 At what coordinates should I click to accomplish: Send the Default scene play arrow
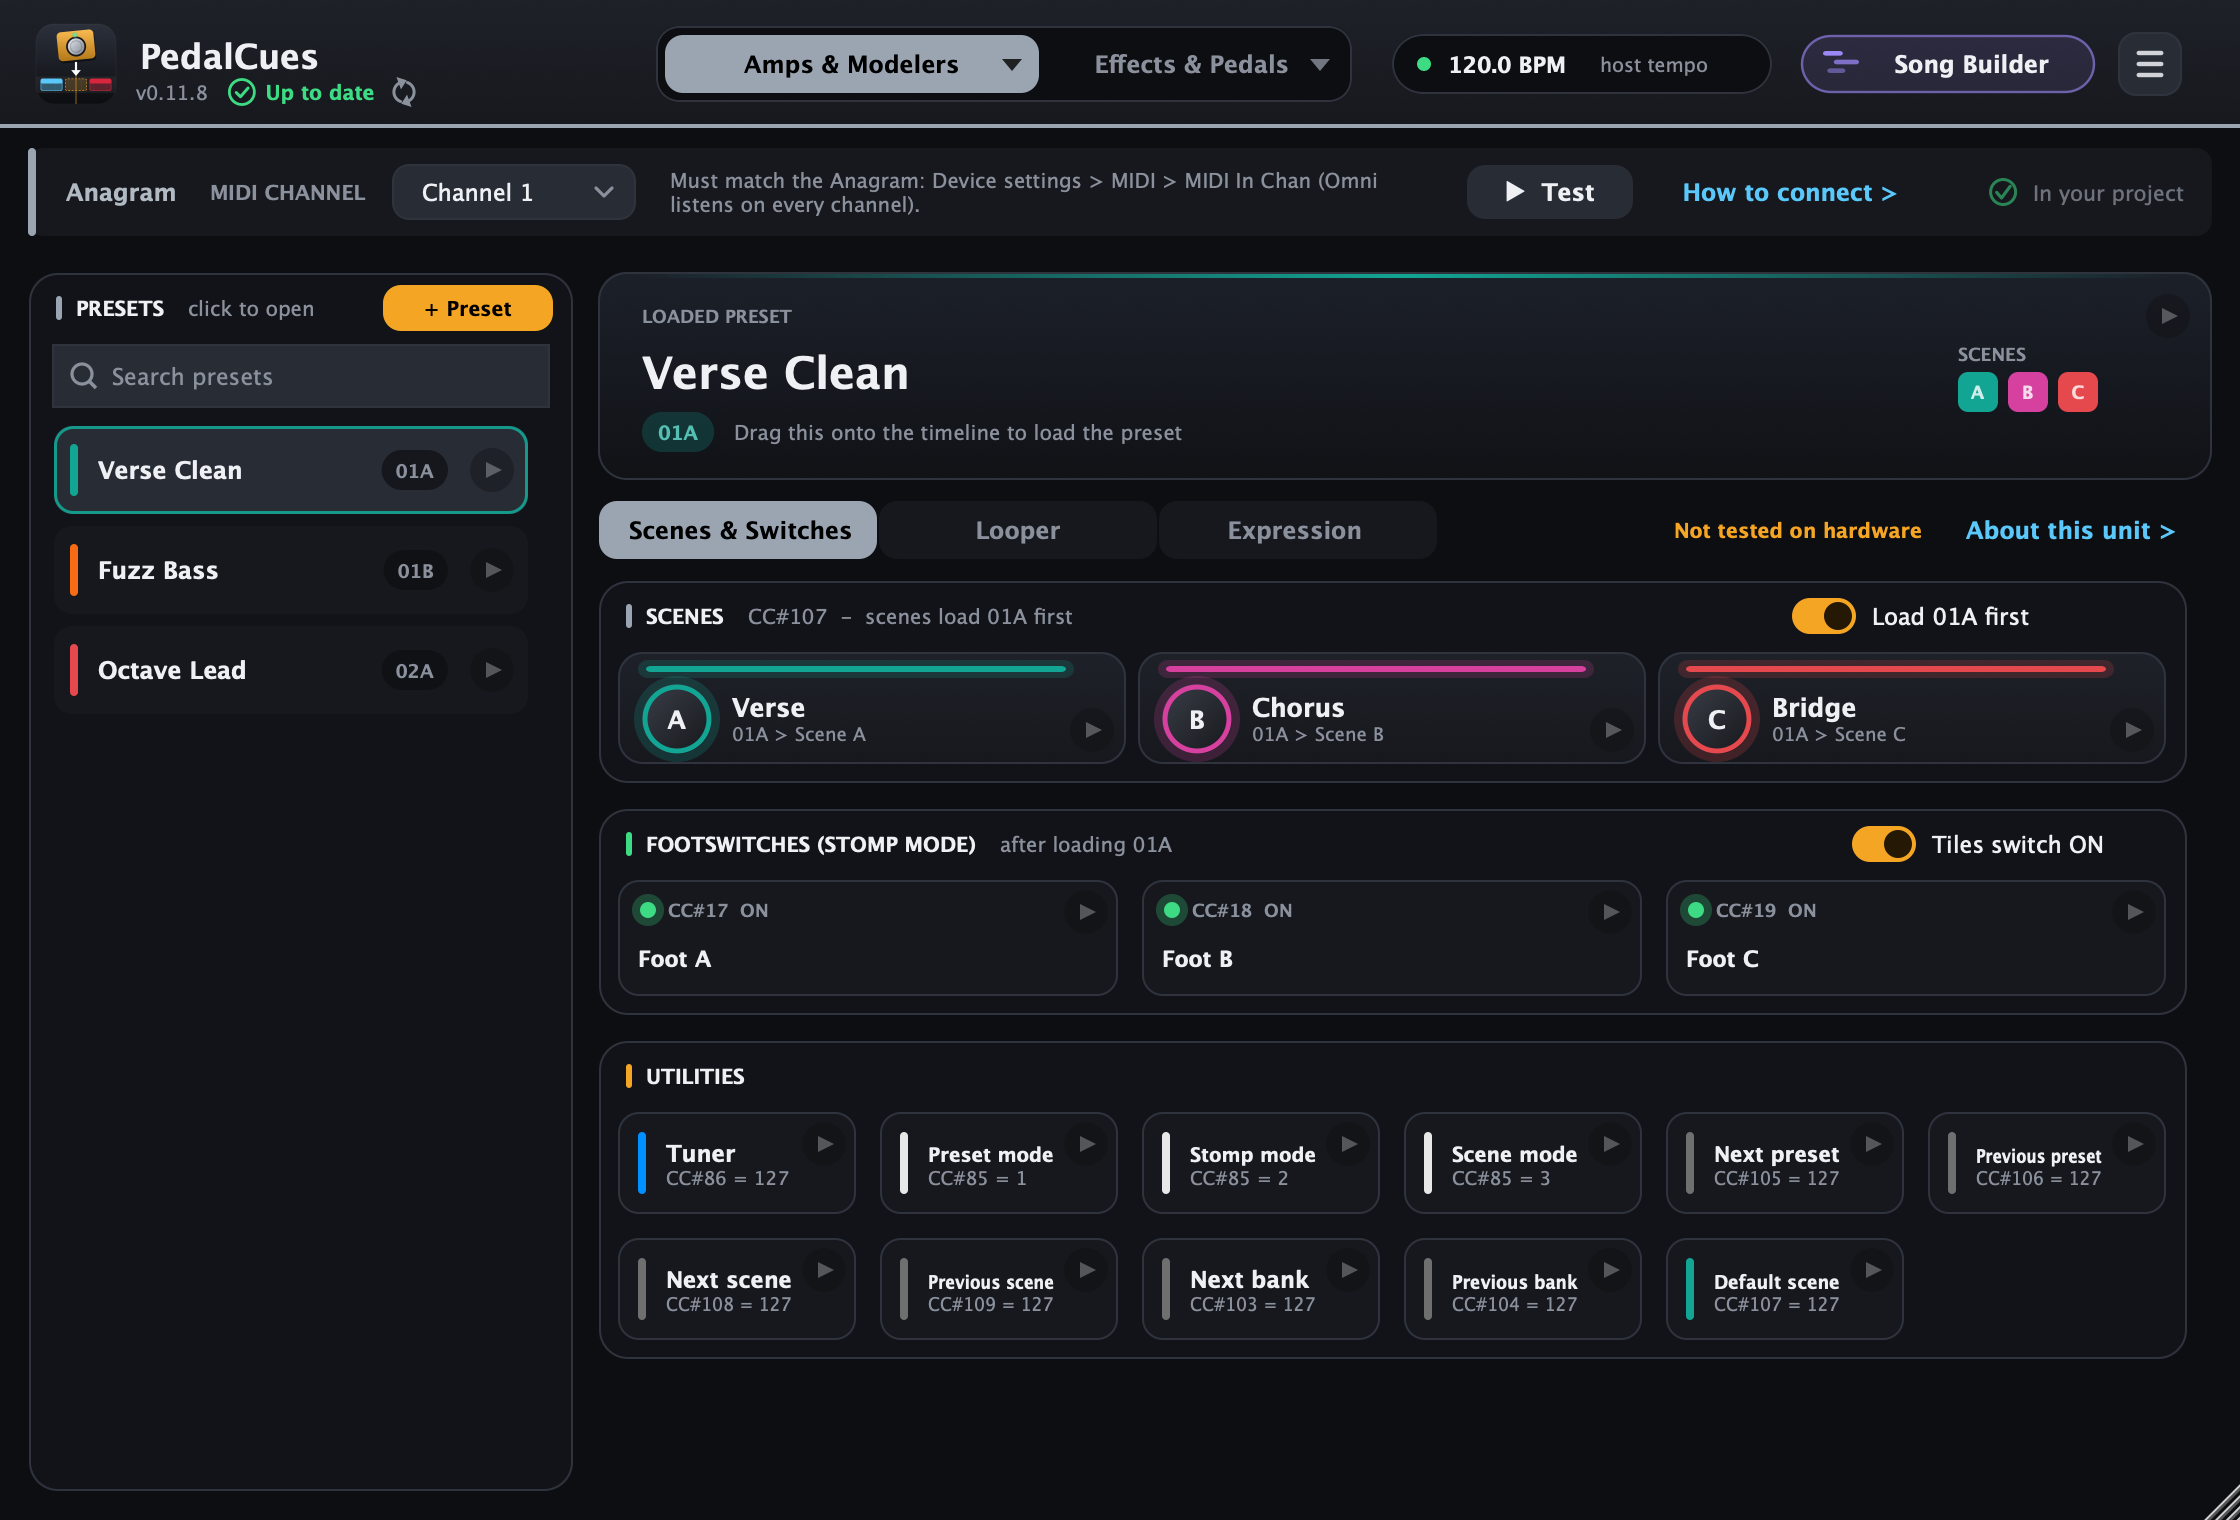(x=1872, y=1270)
